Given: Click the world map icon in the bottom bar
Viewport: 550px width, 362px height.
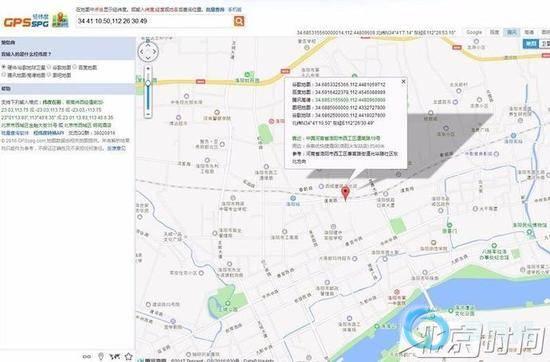Looking at the screenshot, I should pos(114,357).
